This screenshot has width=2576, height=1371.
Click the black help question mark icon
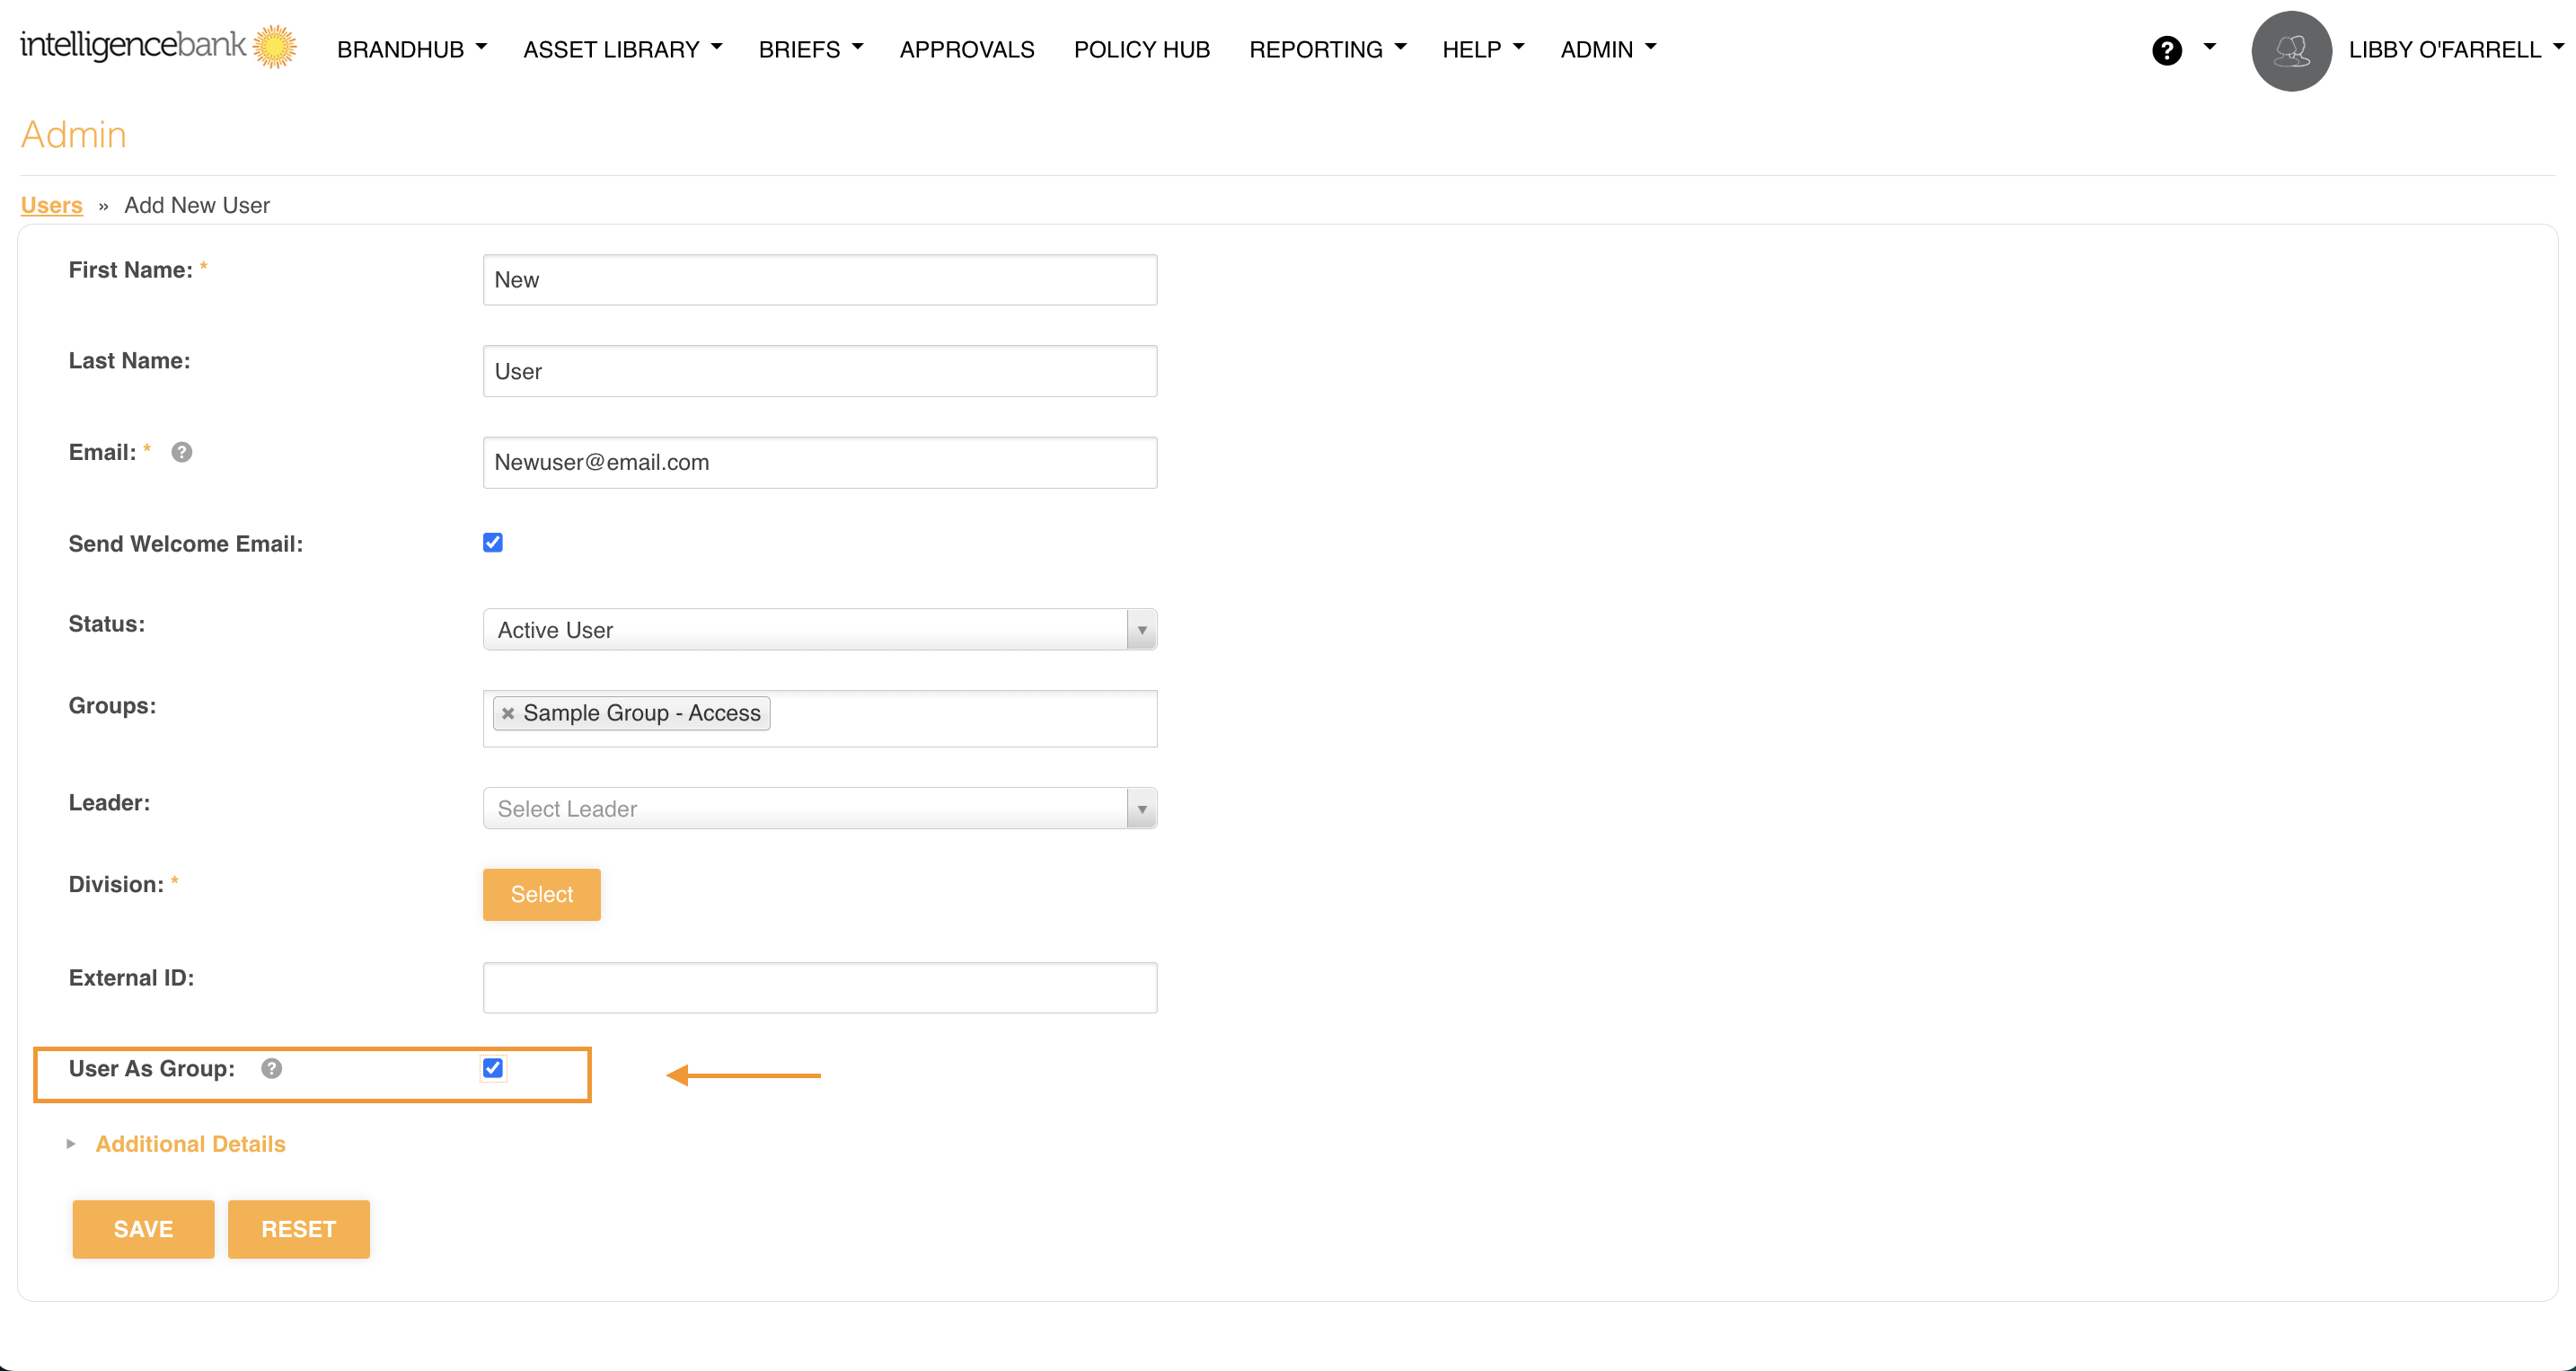[x=2166, y=50]
